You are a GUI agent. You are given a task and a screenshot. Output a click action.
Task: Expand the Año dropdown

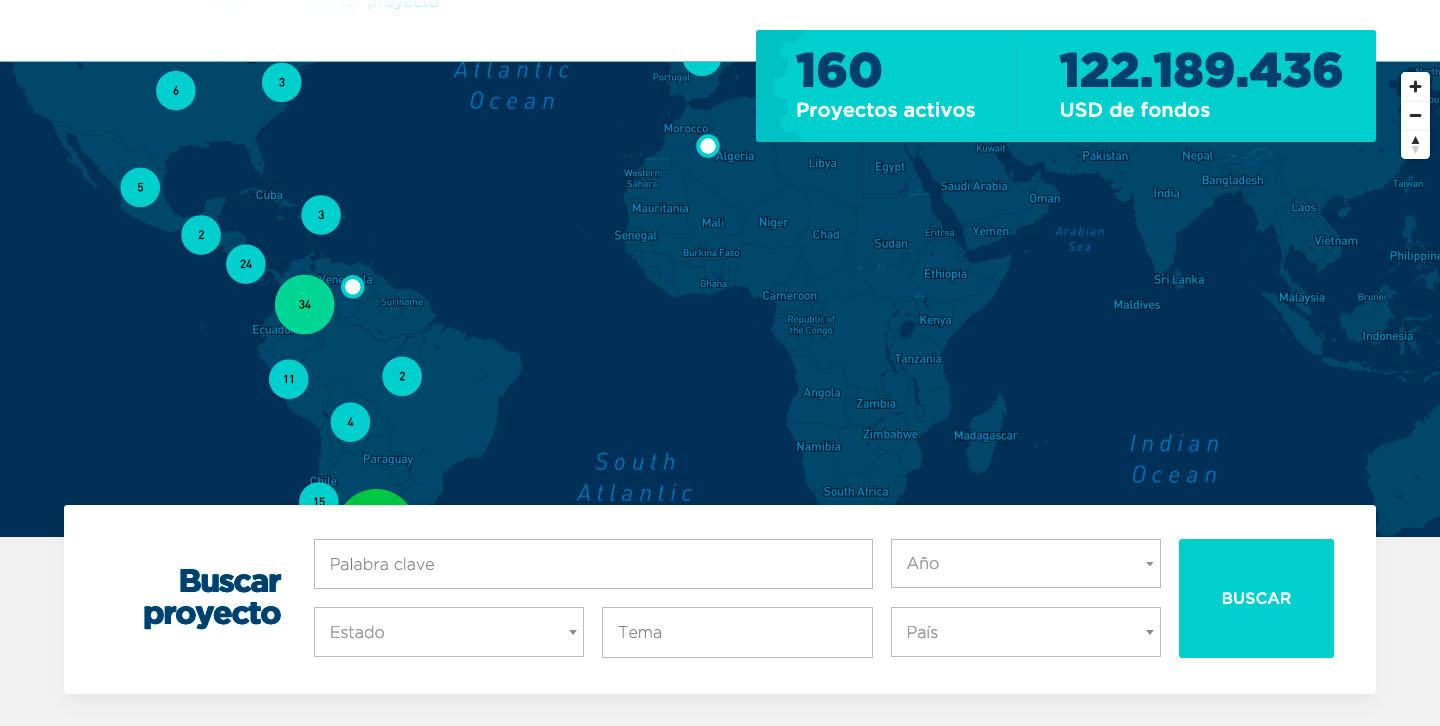[x=1025, y=564]
